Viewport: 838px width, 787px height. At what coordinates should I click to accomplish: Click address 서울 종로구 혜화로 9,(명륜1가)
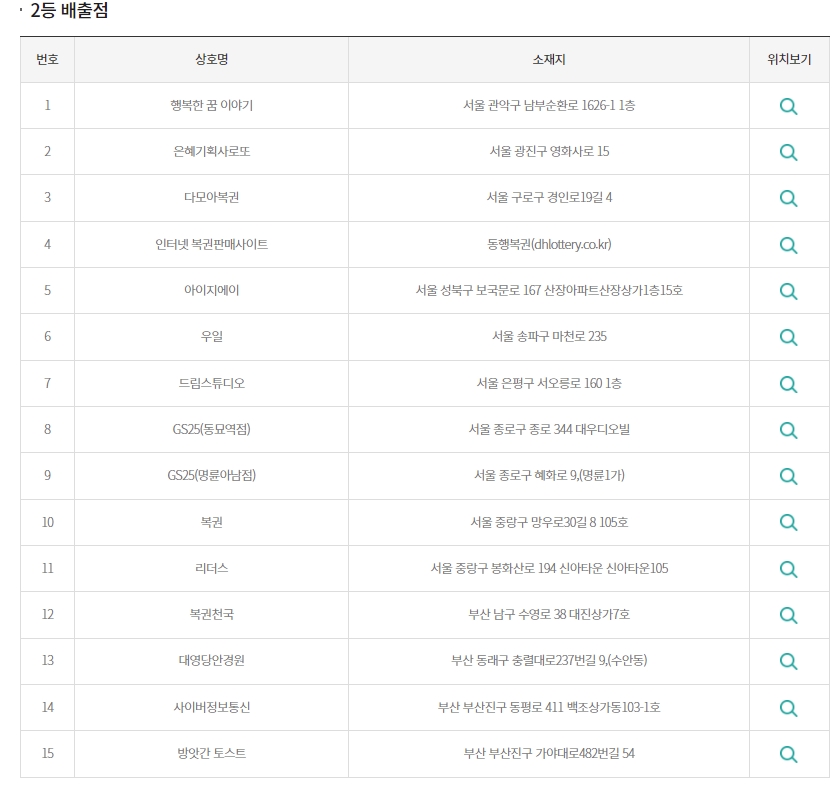coord(549,475)
